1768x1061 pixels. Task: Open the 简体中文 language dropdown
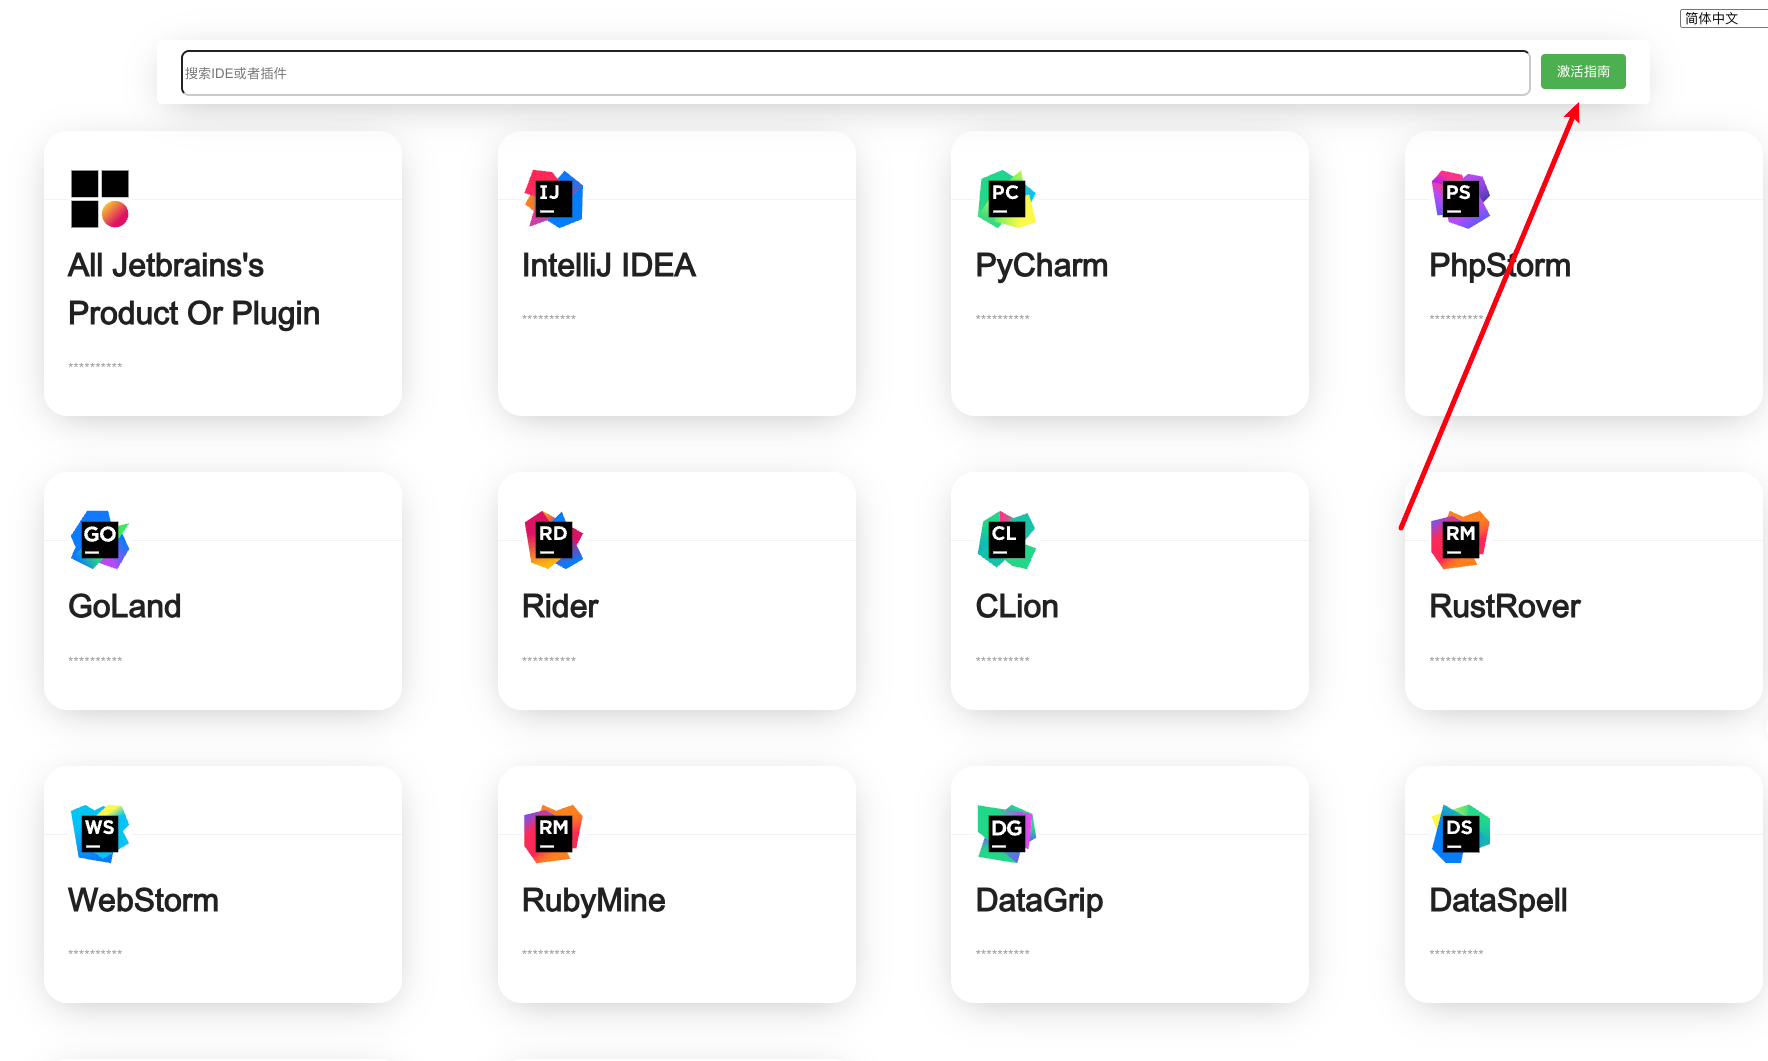click(1724, 18)
